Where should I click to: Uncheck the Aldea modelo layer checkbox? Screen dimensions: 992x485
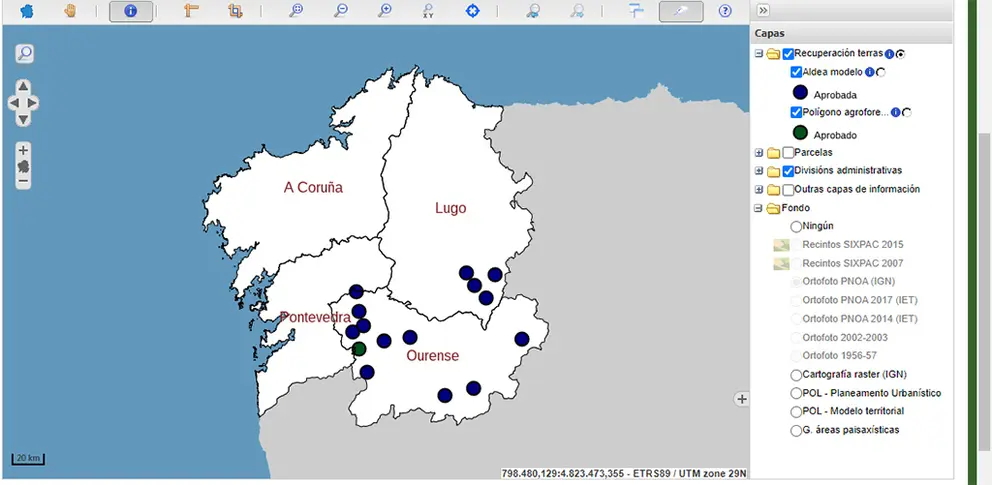pyautogui.click(x=796, y=72)
